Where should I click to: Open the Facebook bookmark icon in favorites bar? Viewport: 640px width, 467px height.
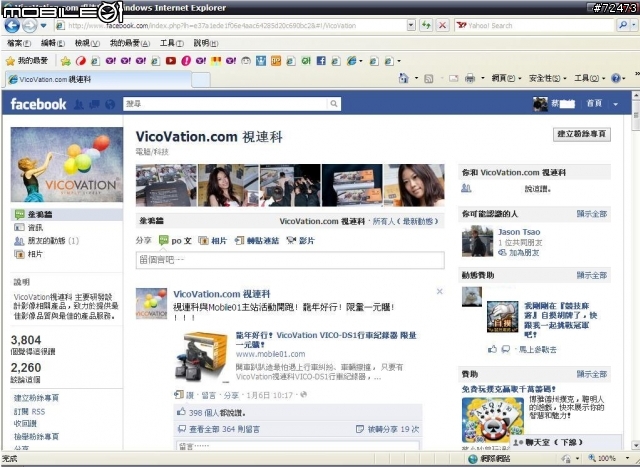pos(321,61)
